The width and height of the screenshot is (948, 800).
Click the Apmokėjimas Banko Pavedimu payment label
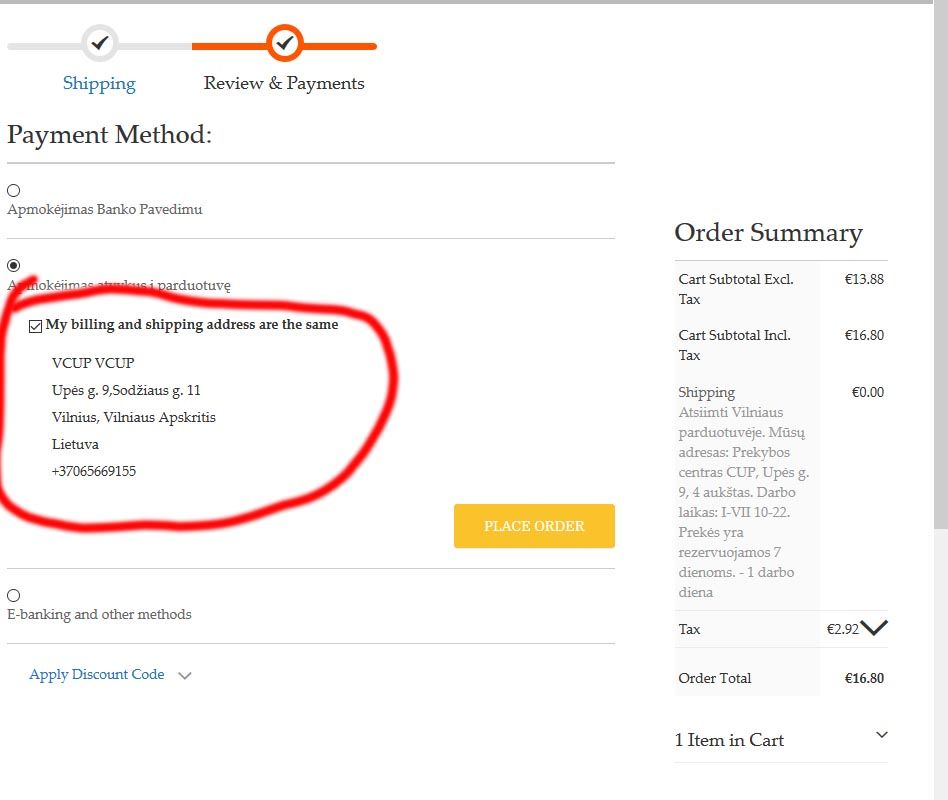click(105, 210)
